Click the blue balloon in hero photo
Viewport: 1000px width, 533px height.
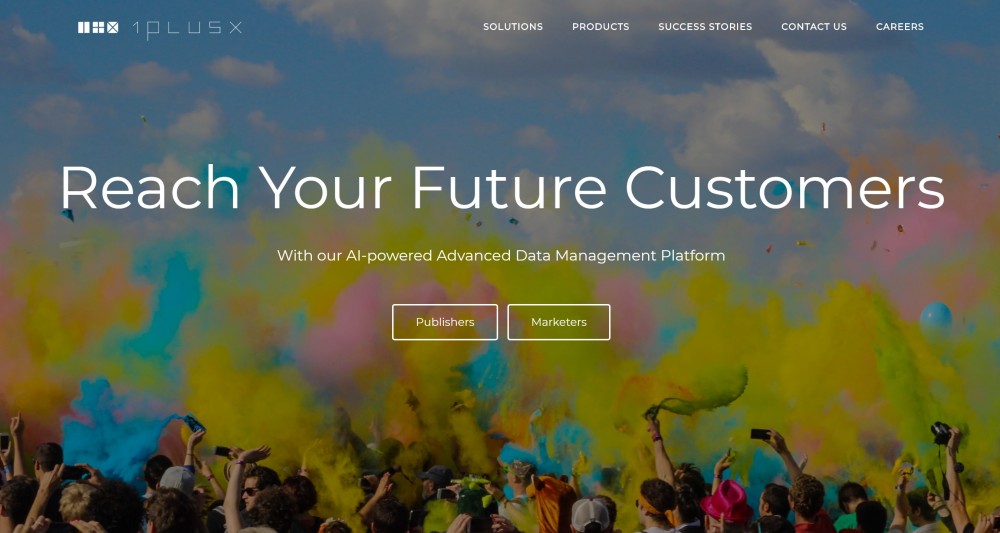pos(936,319)
